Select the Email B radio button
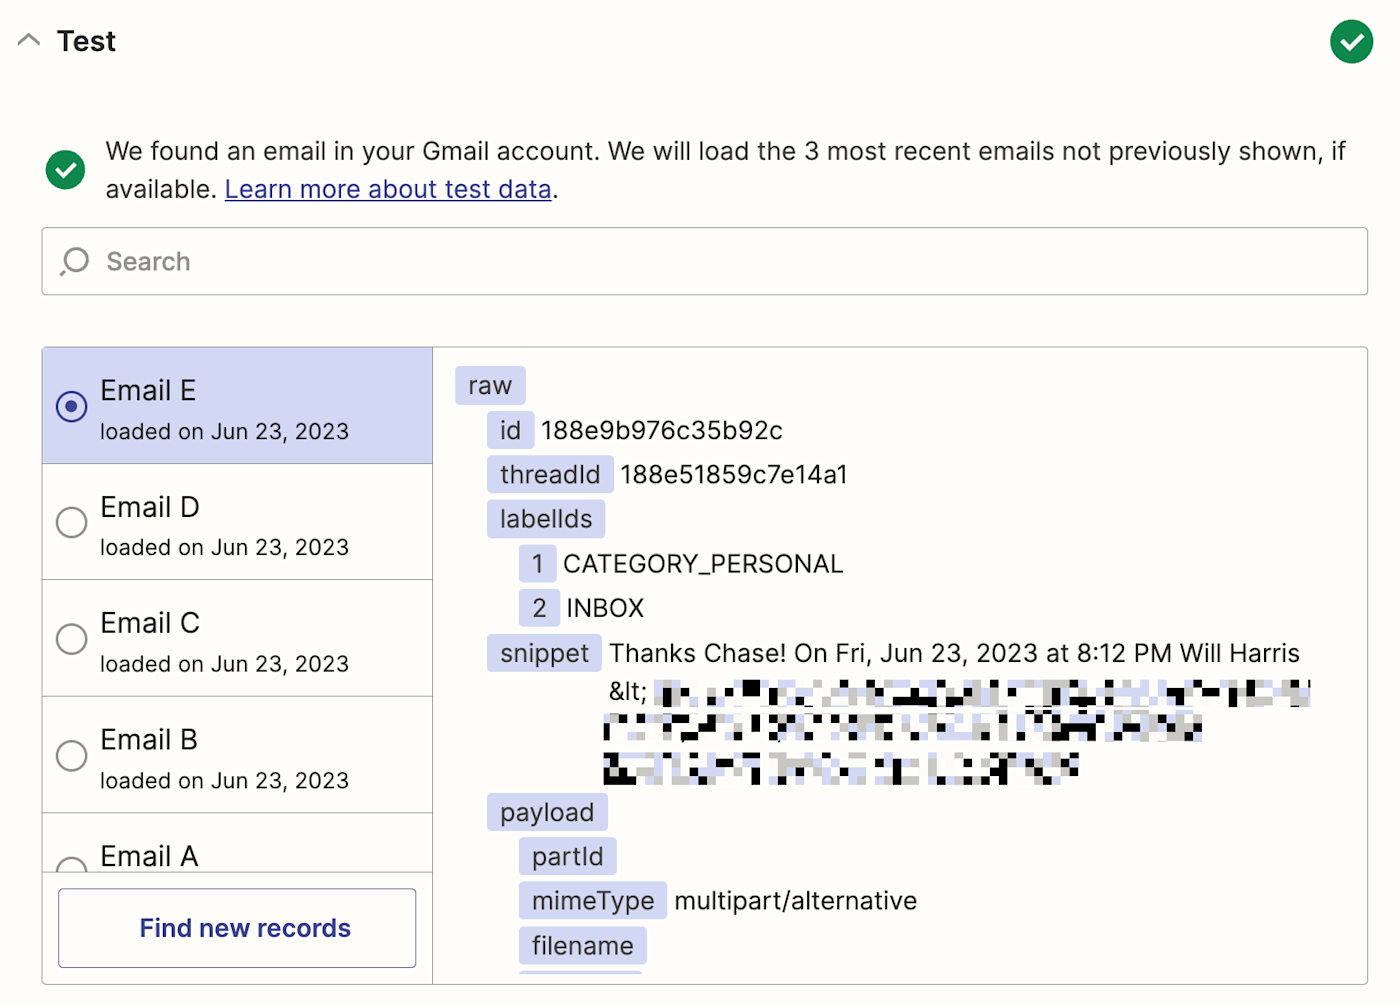This screenshot has height=1006, width=1400. (71, 755)
